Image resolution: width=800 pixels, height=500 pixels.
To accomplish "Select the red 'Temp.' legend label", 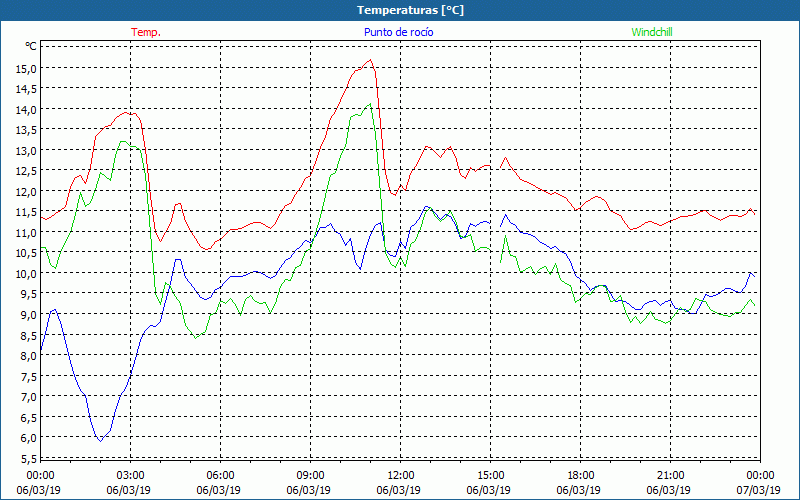I will tap(146, 32).
